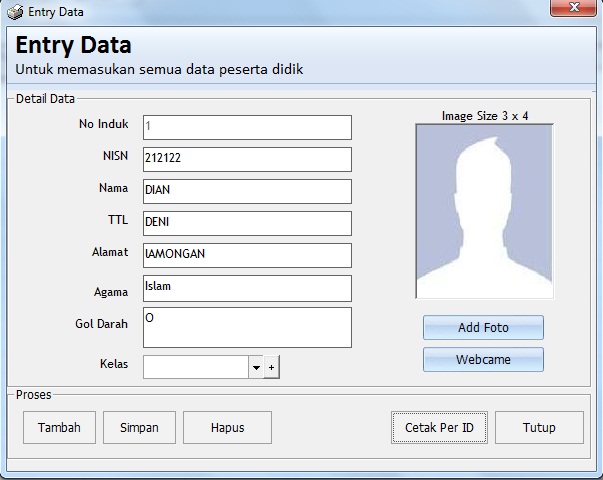Viewport: 603px width, 480px height.
Task: Click the printer icon in title bar
Action: (x=15, y=12)
